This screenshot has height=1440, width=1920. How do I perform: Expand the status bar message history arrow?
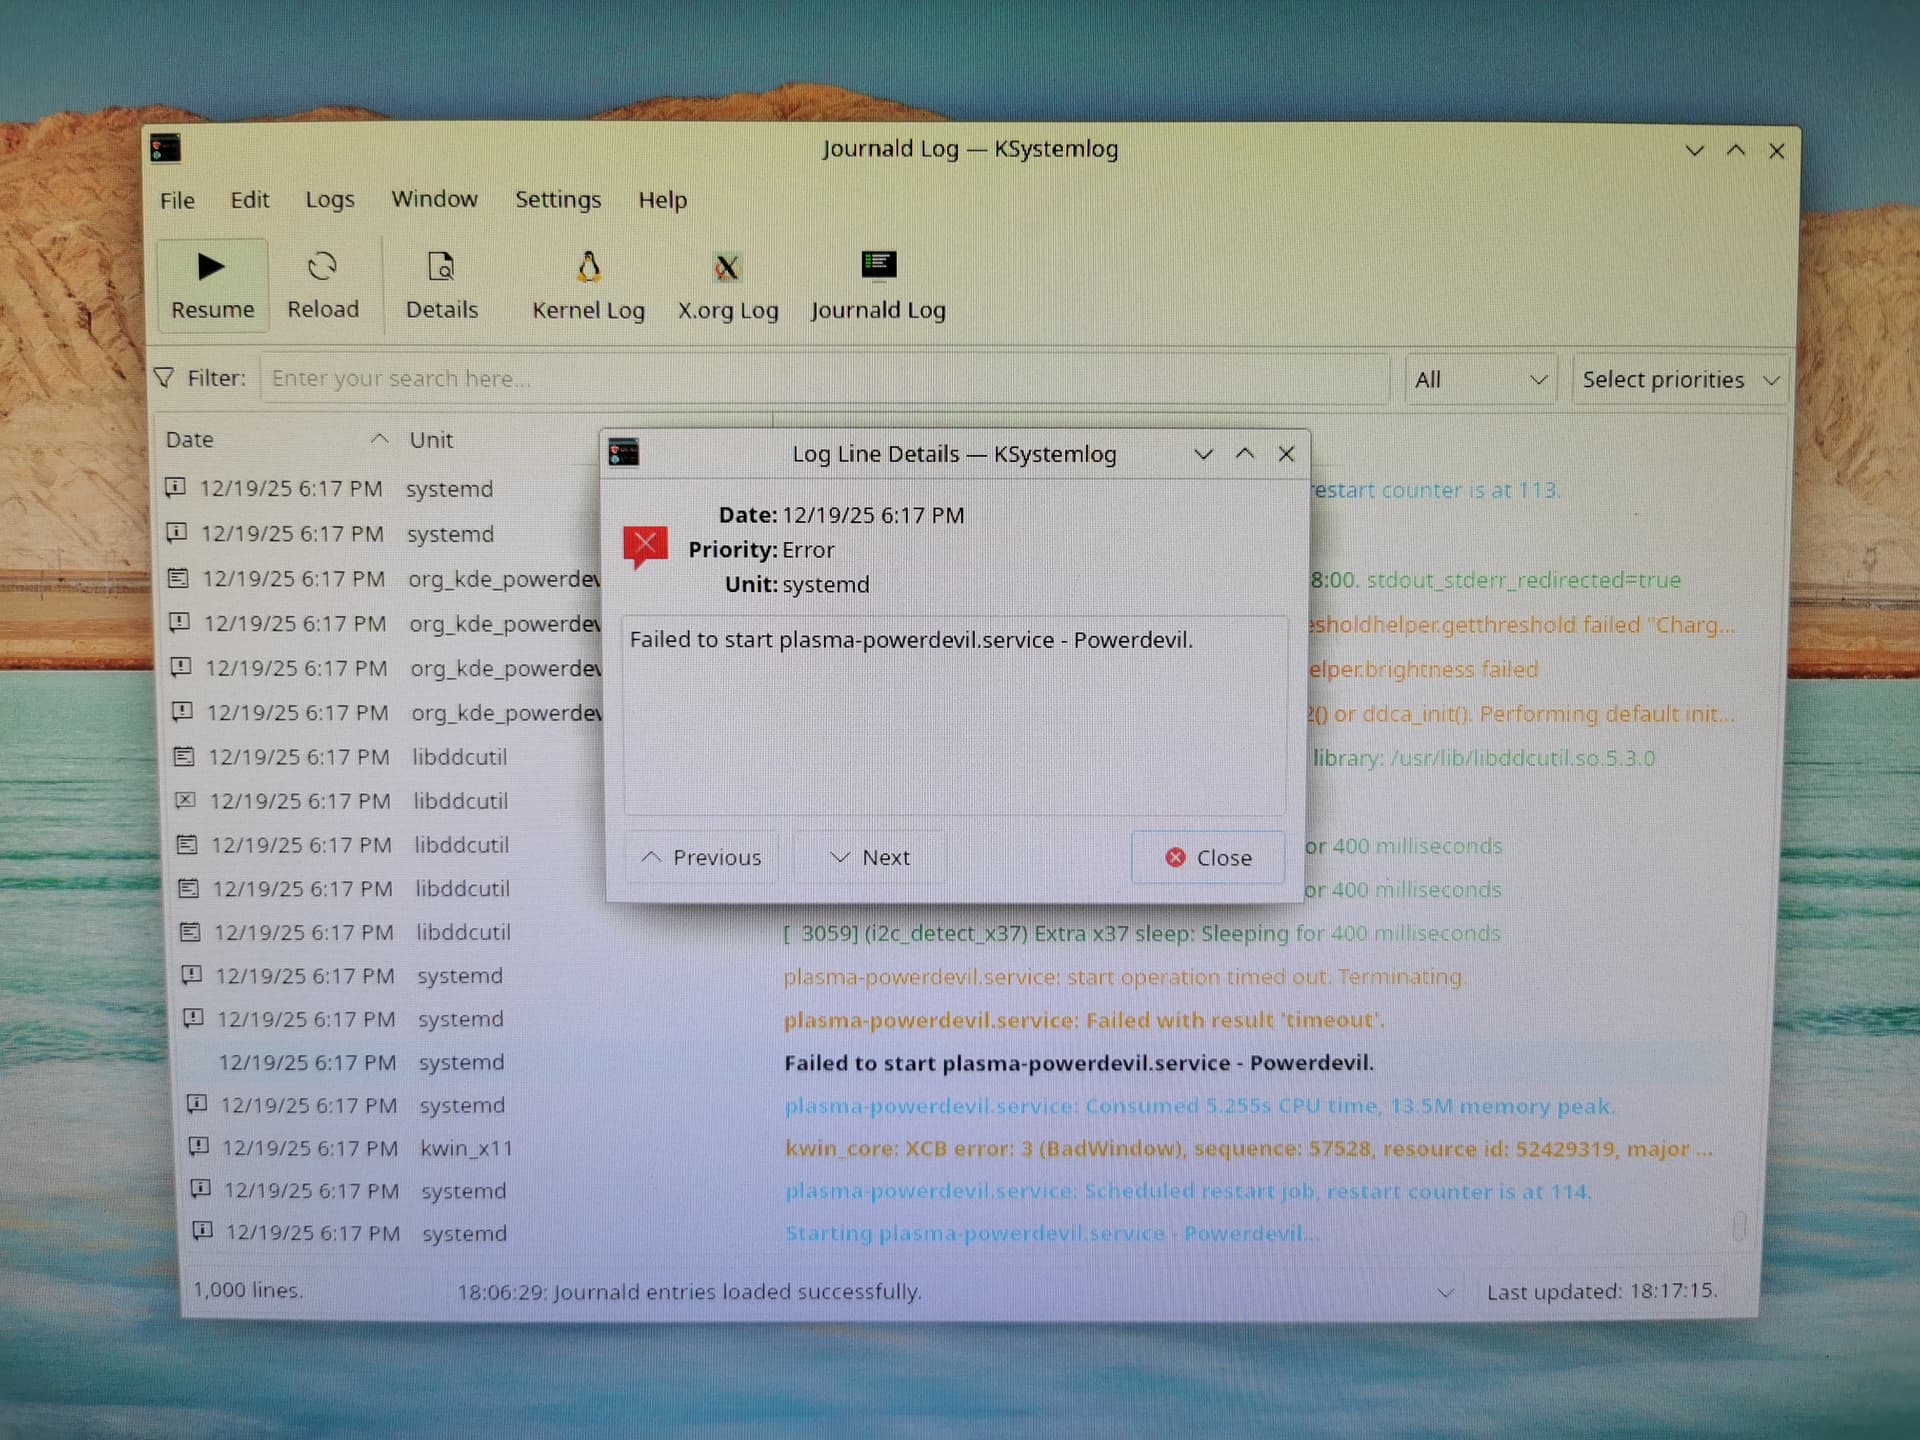pos(1445,1293)
